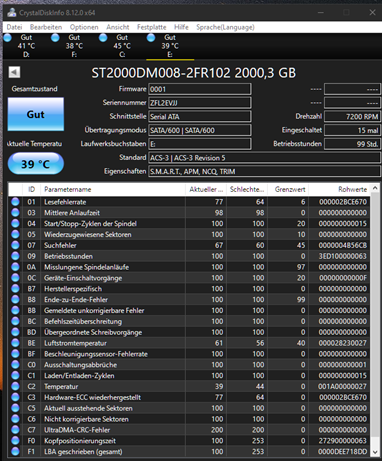Viewport: 382px width, 461px height.
Task: Click the Schlechte column header
Action: coord(247,189)
